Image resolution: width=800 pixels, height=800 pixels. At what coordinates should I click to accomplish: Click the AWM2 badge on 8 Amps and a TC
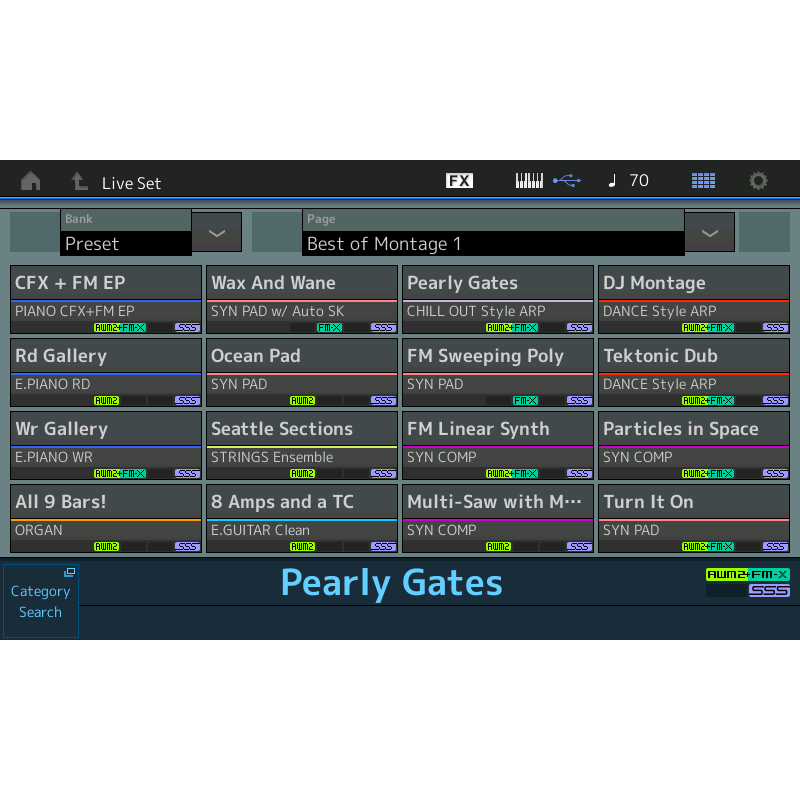(x=302, y=546)
